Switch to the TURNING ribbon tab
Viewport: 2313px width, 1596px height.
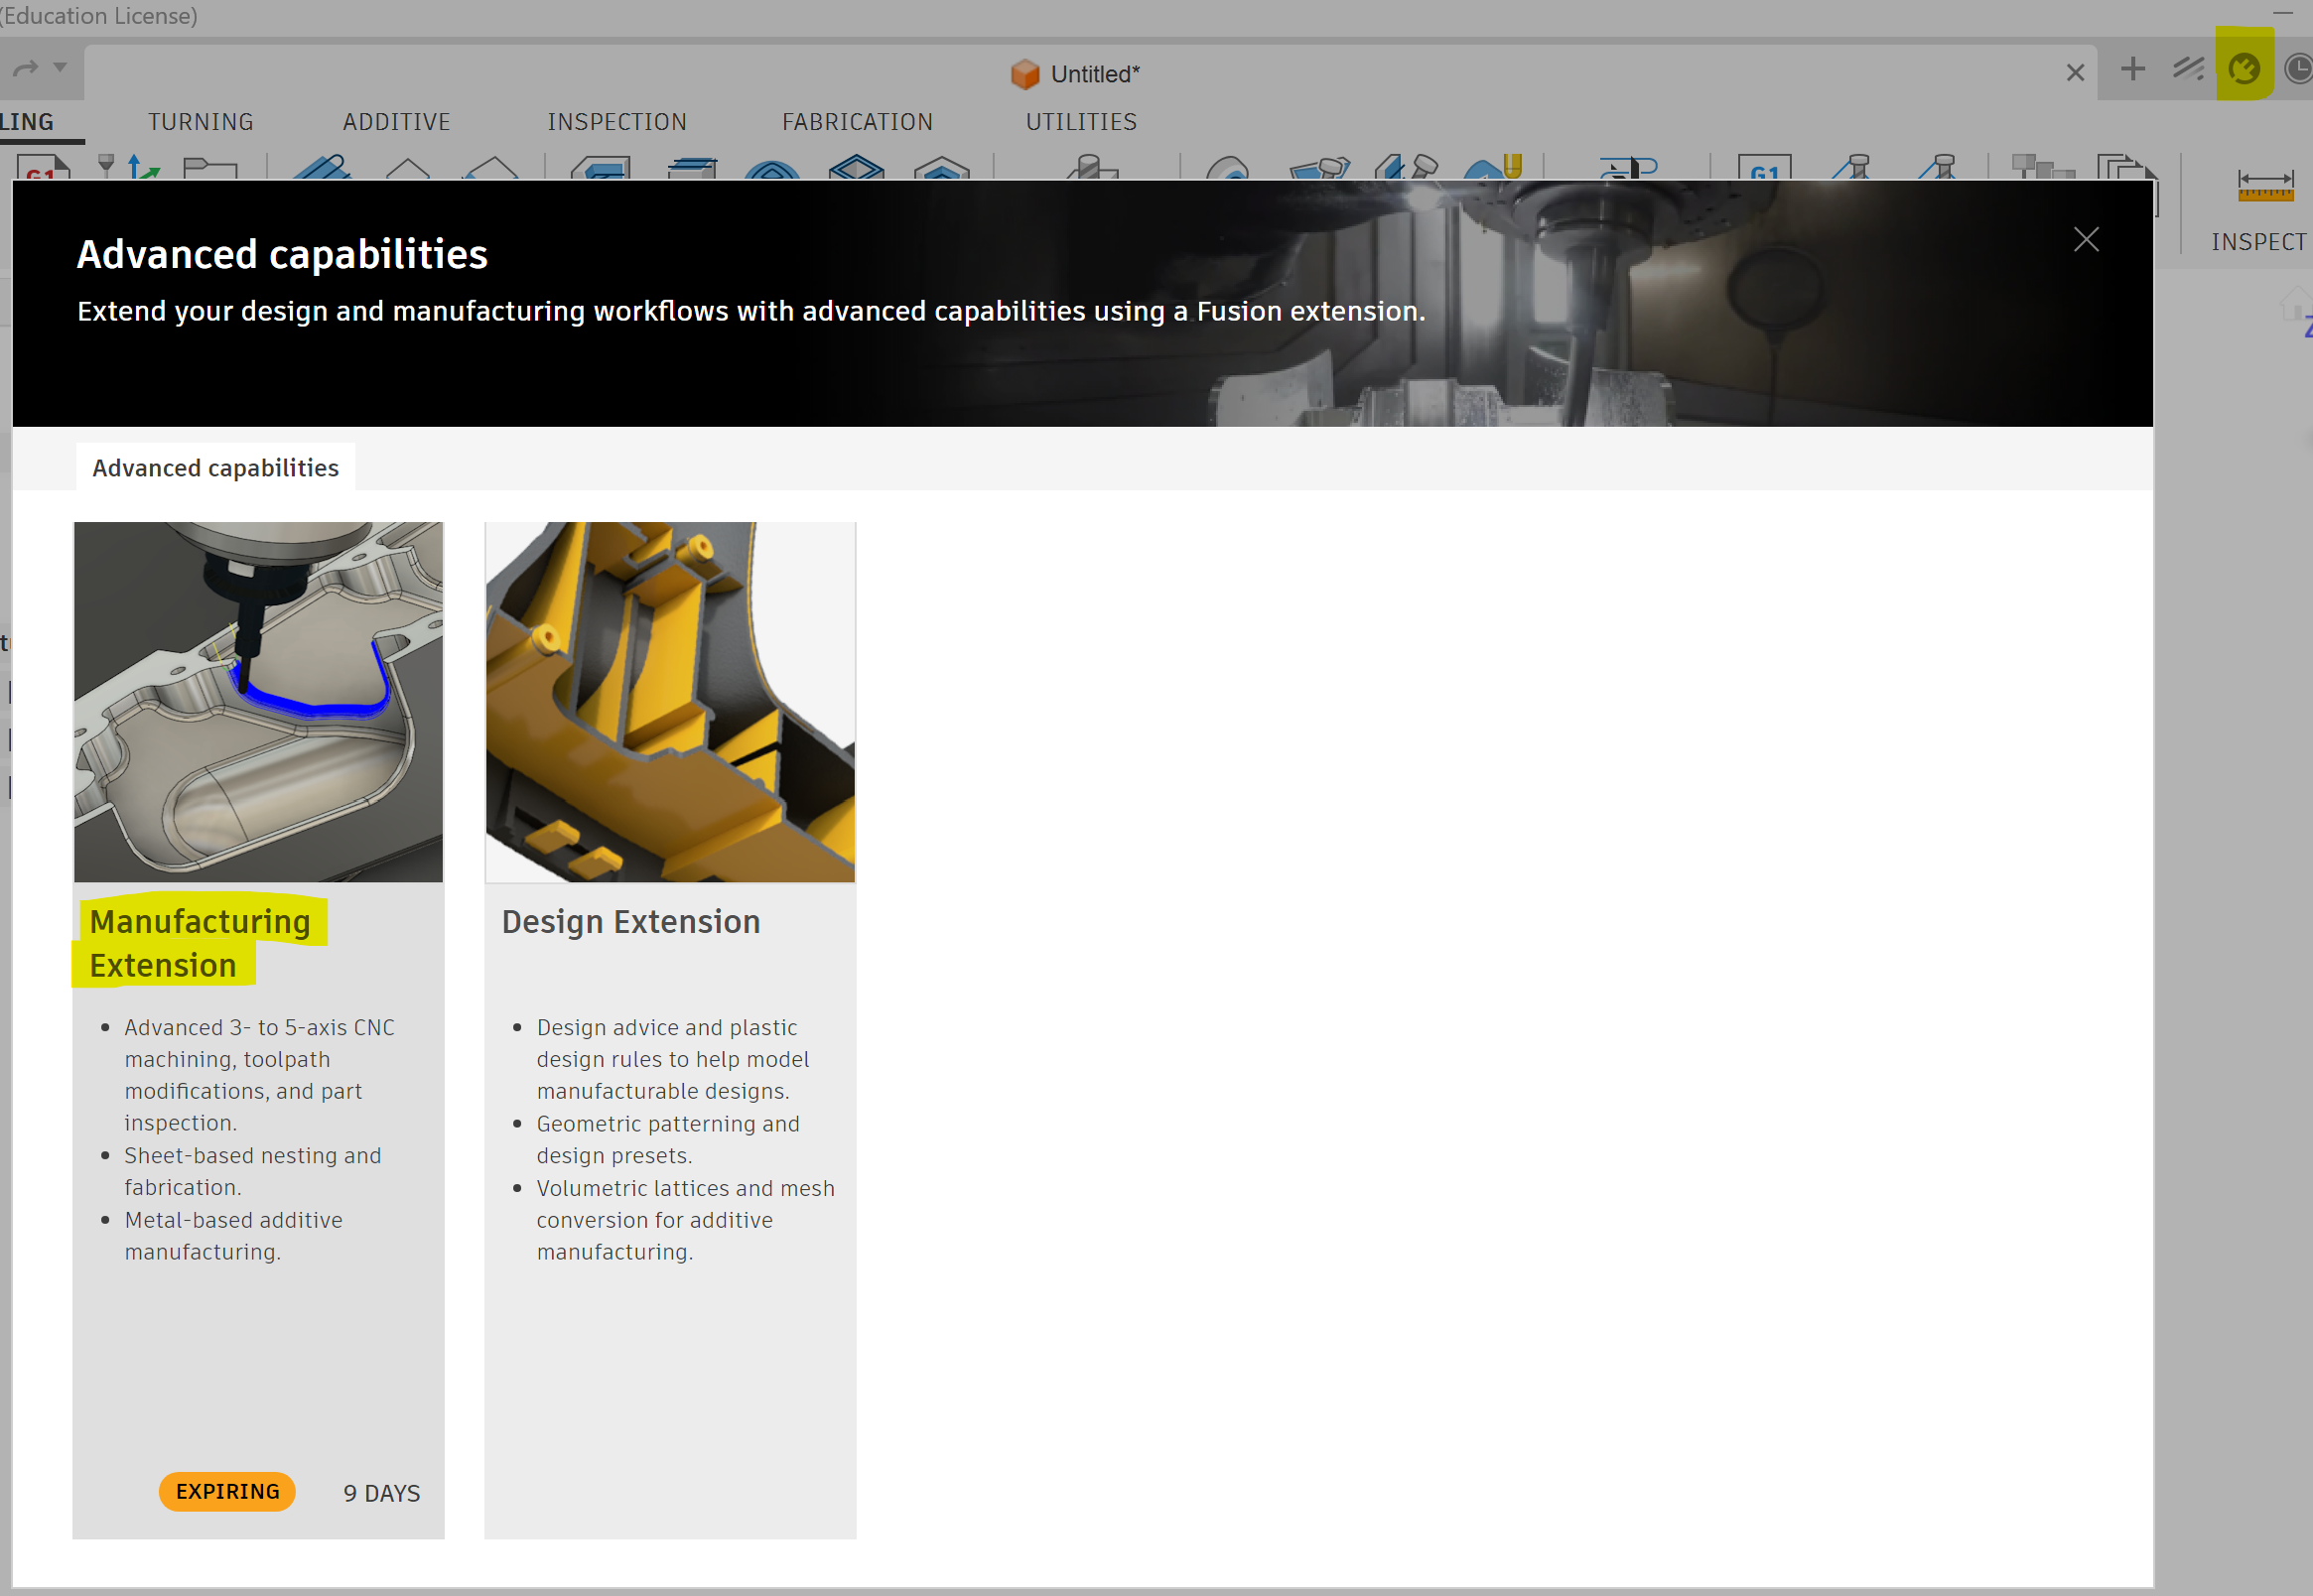pos(201,122)
